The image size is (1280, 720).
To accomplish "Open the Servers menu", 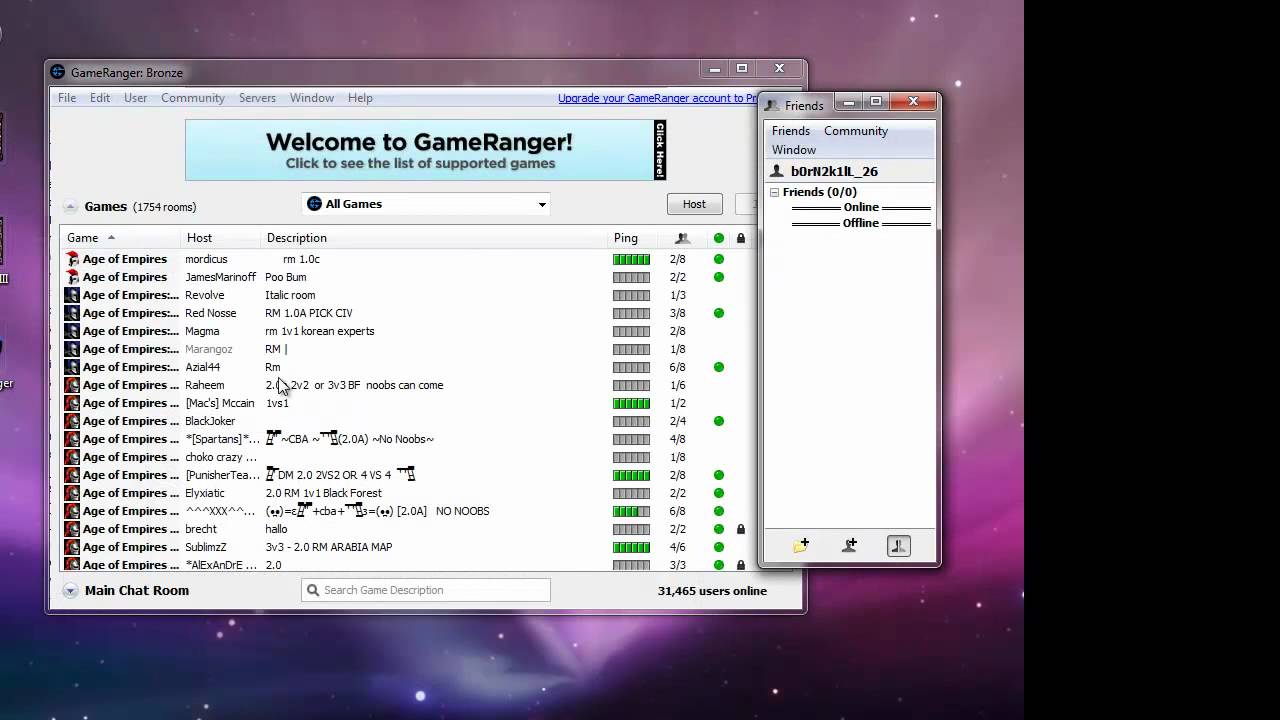I will [257, 98].
